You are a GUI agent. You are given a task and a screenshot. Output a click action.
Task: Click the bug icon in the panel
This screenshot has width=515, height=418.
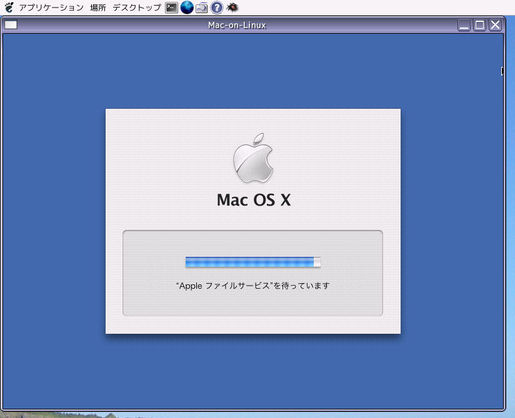point(232,7)
